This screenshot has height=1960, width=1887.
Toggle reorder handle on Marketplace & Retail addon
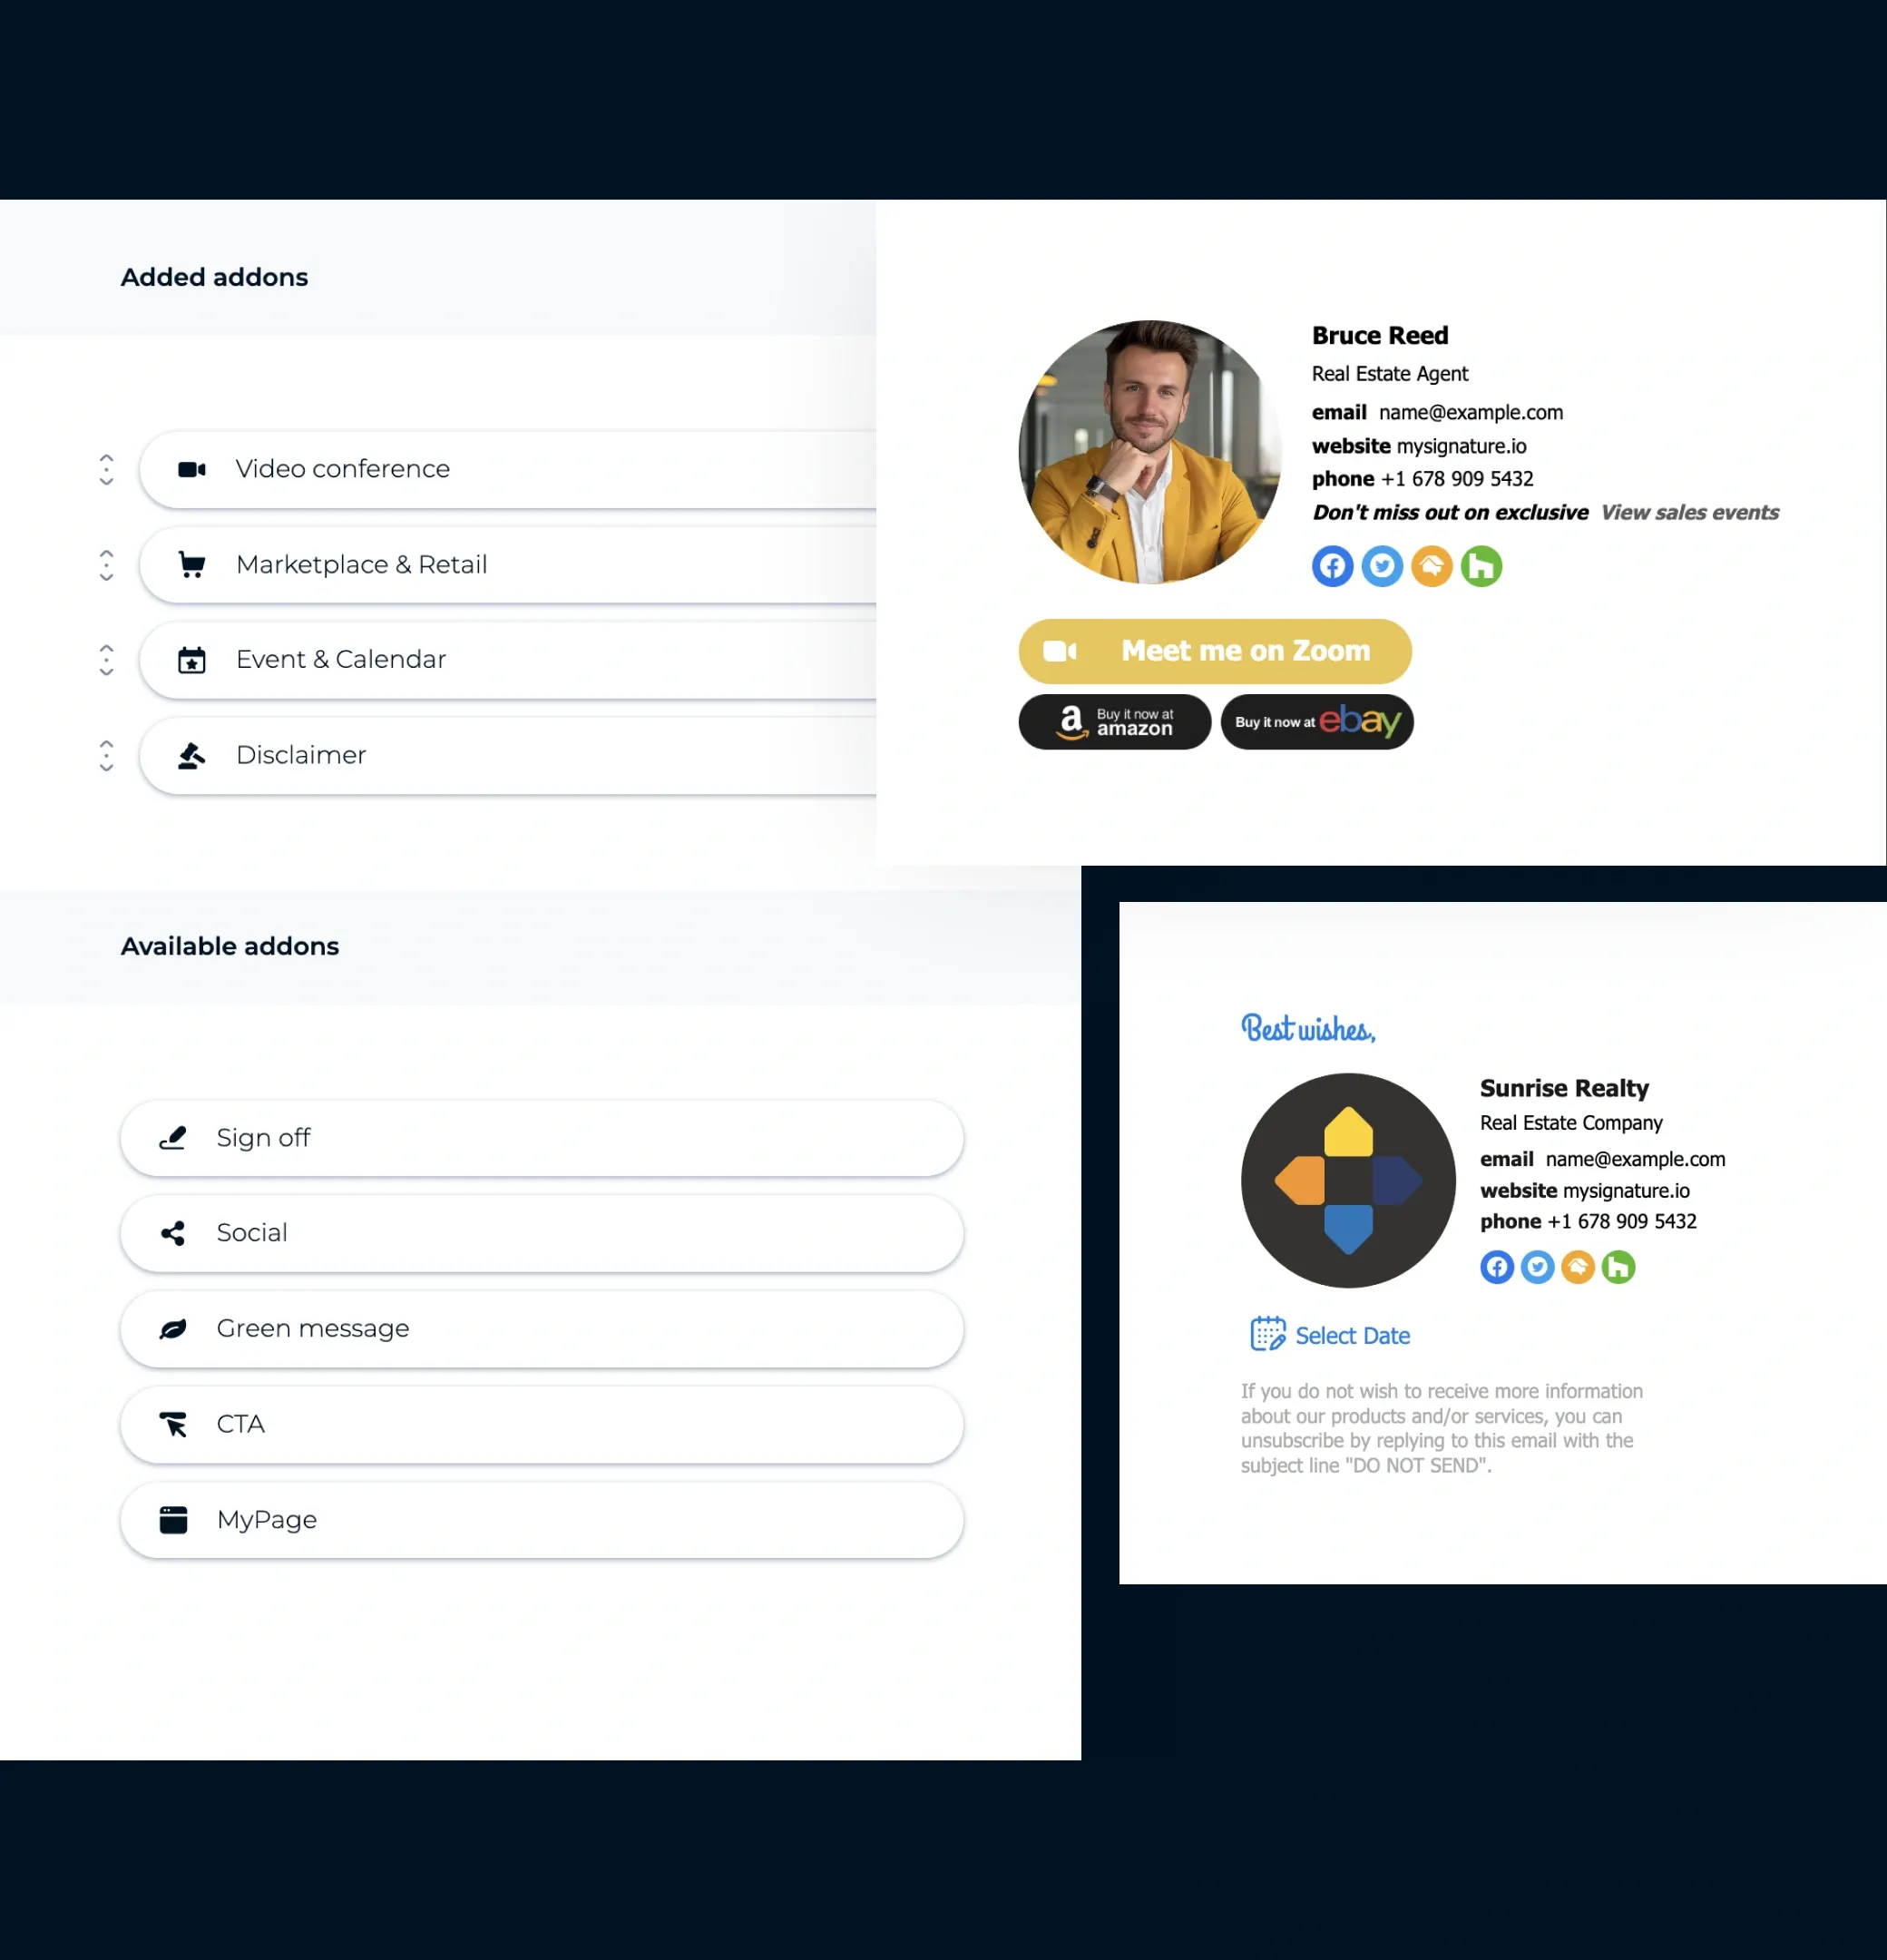point(105,563)
